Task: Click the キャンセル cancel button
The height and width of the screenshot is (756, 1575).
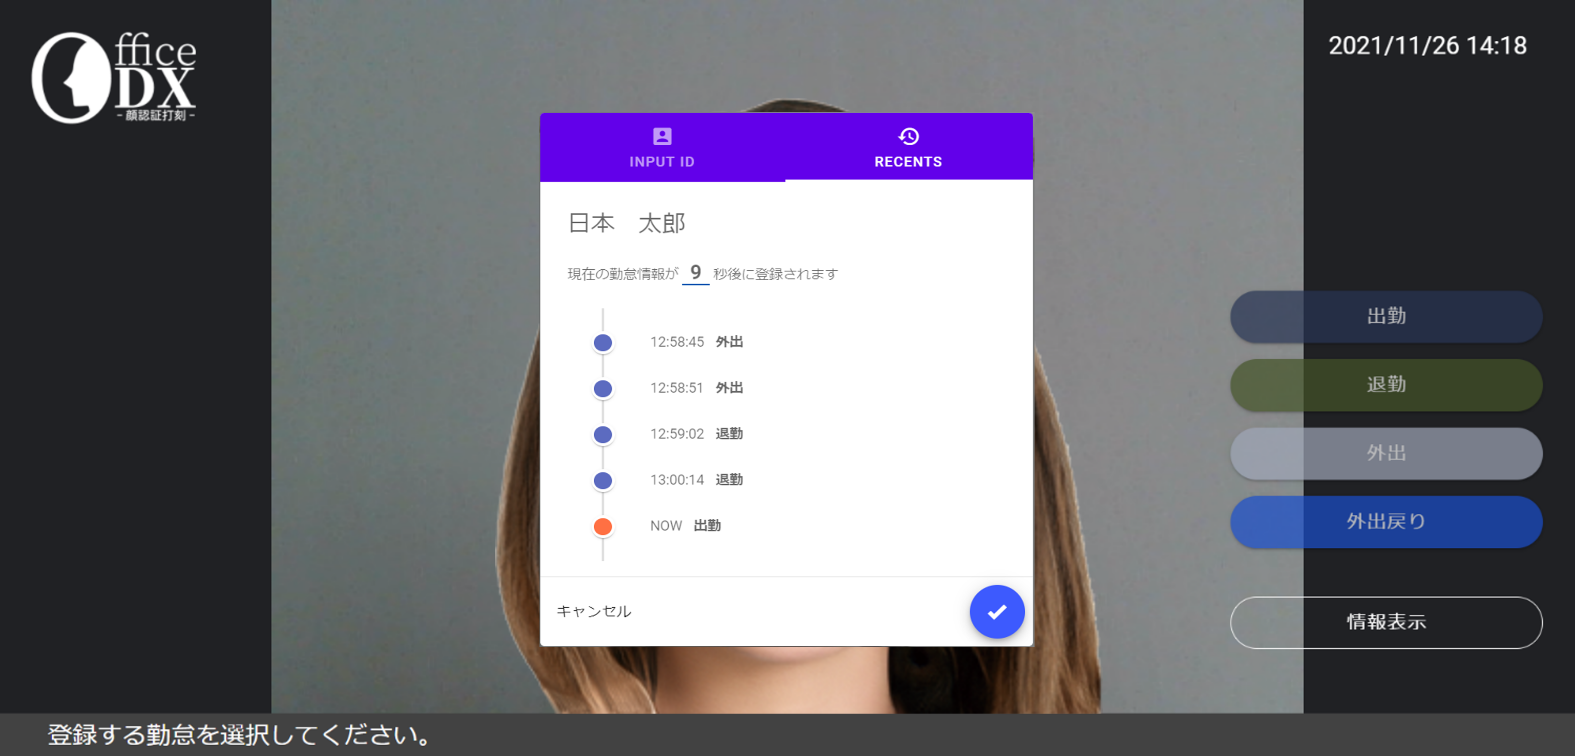Action: (x=594, y=611)
